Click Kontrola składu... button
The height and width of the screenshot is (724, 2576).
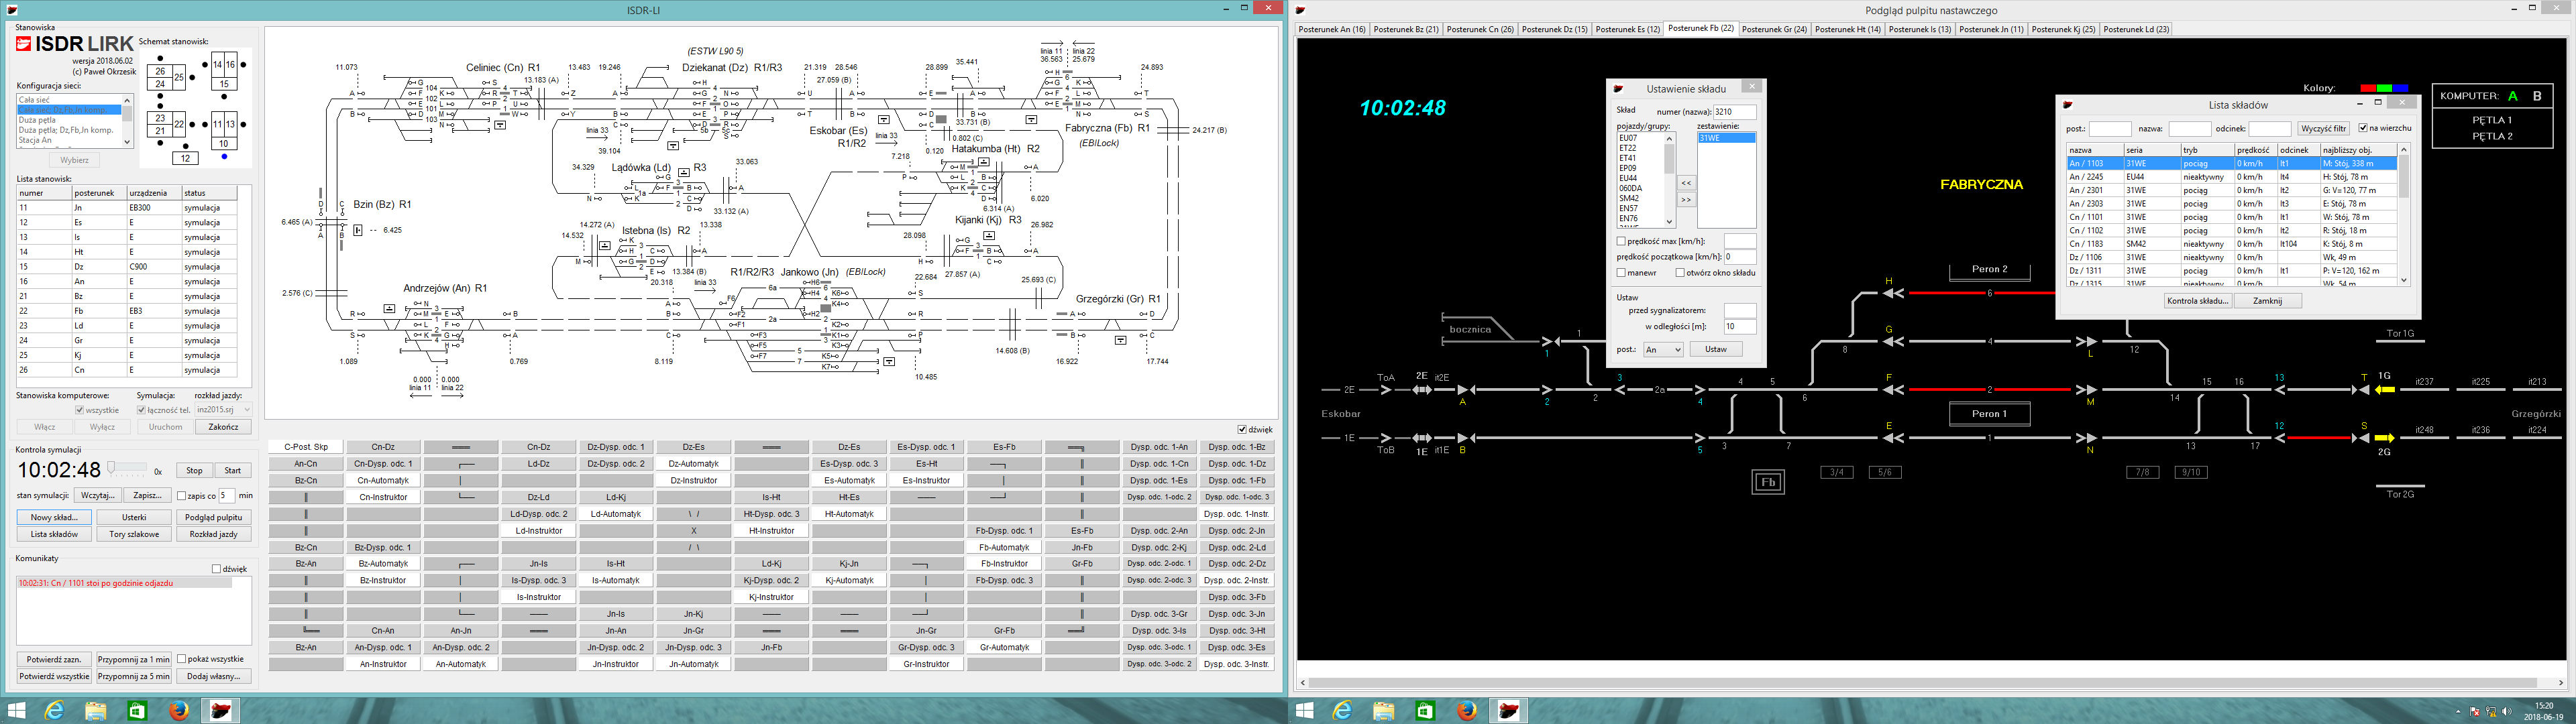(2198, 301)
